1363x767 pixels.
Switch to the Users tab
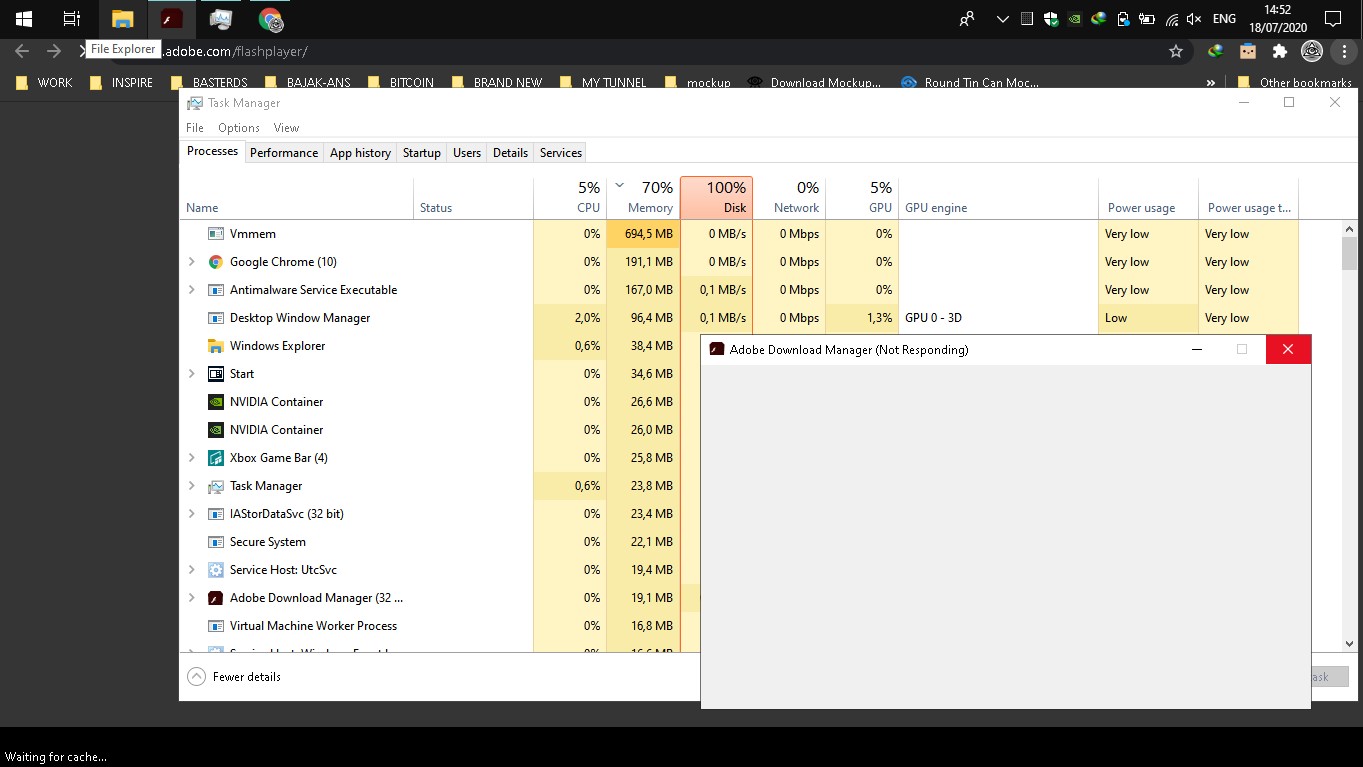[467, 153]
